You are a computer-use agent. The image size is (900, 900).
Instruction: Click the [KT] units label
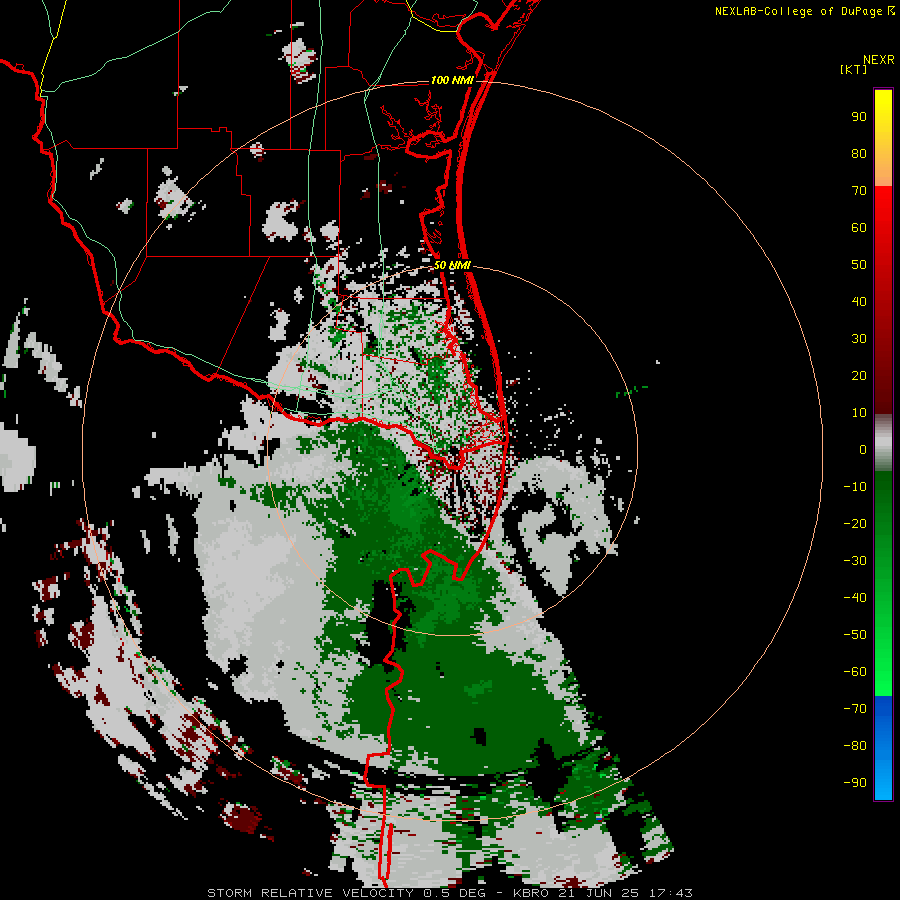(x=853, y=69)
